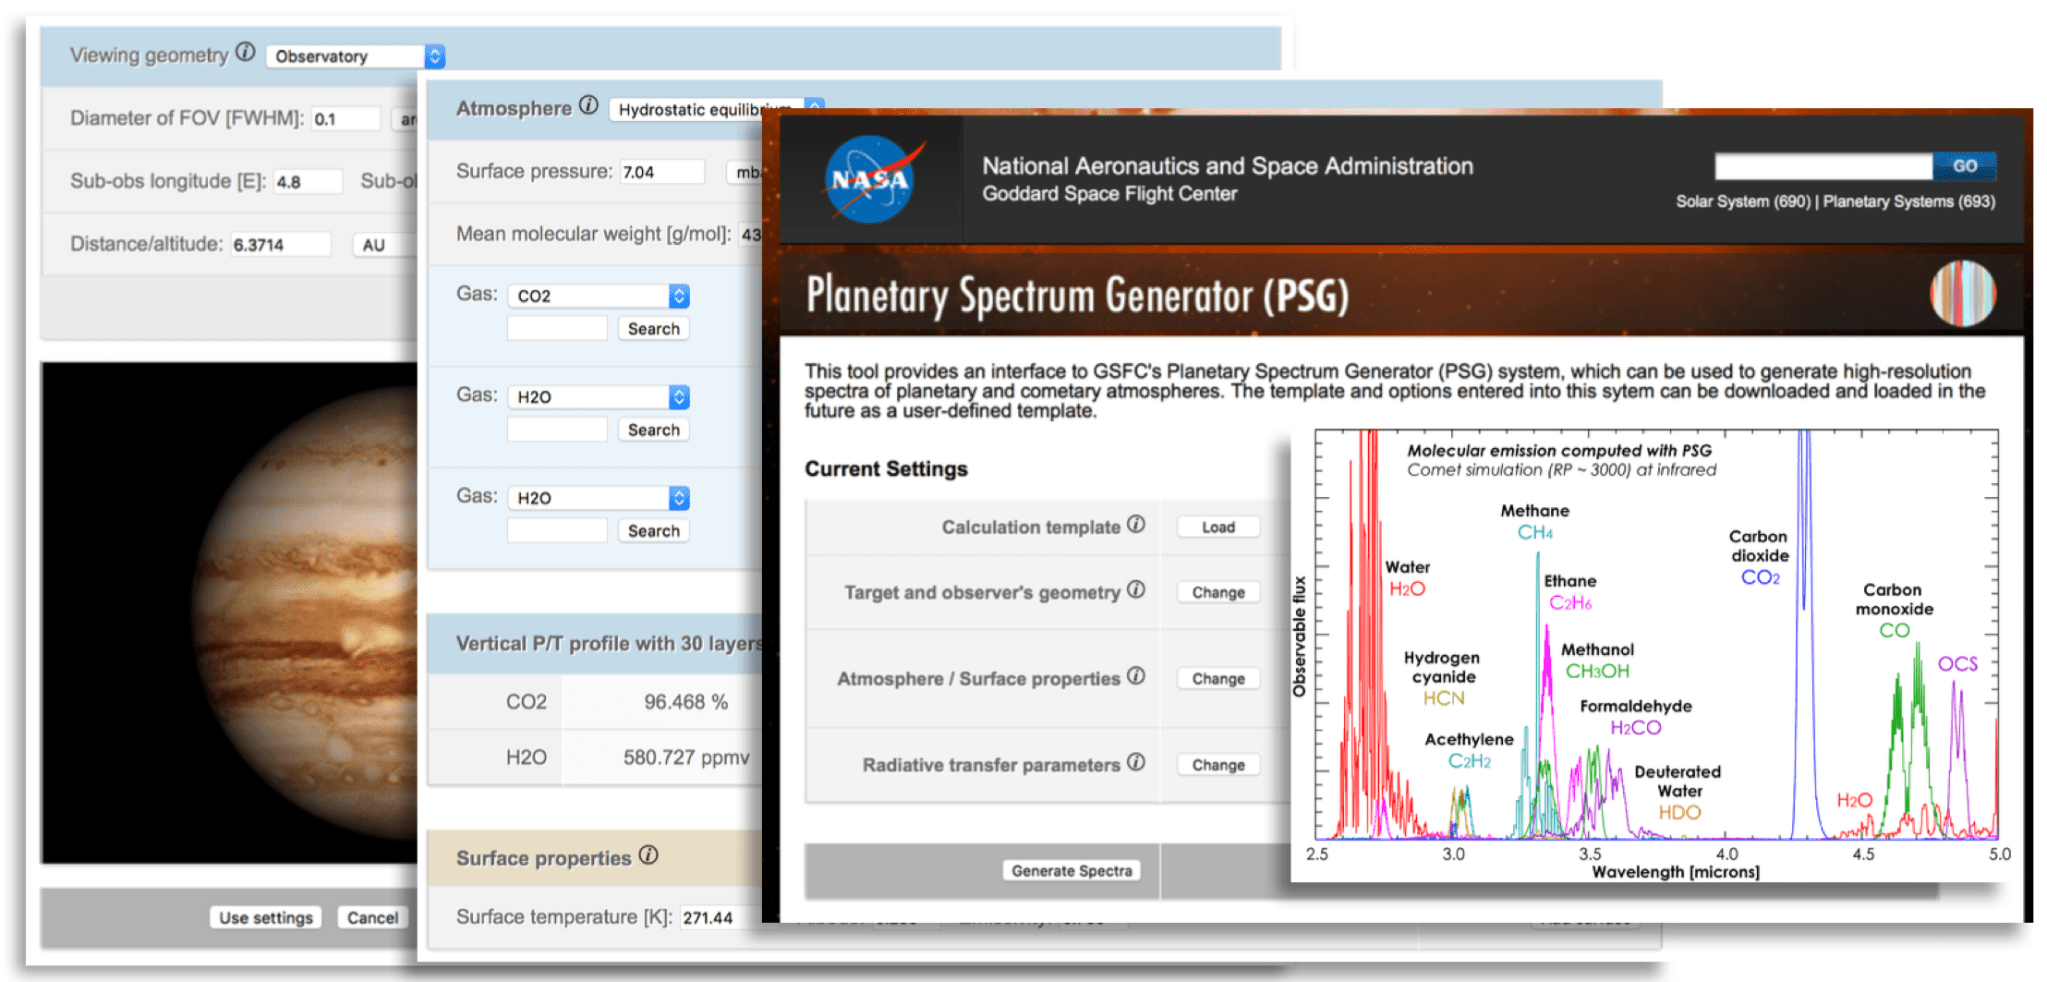2047x982 pixels.
Task: Open the first H2O gas dropdown
Action: tap(599, 397)
